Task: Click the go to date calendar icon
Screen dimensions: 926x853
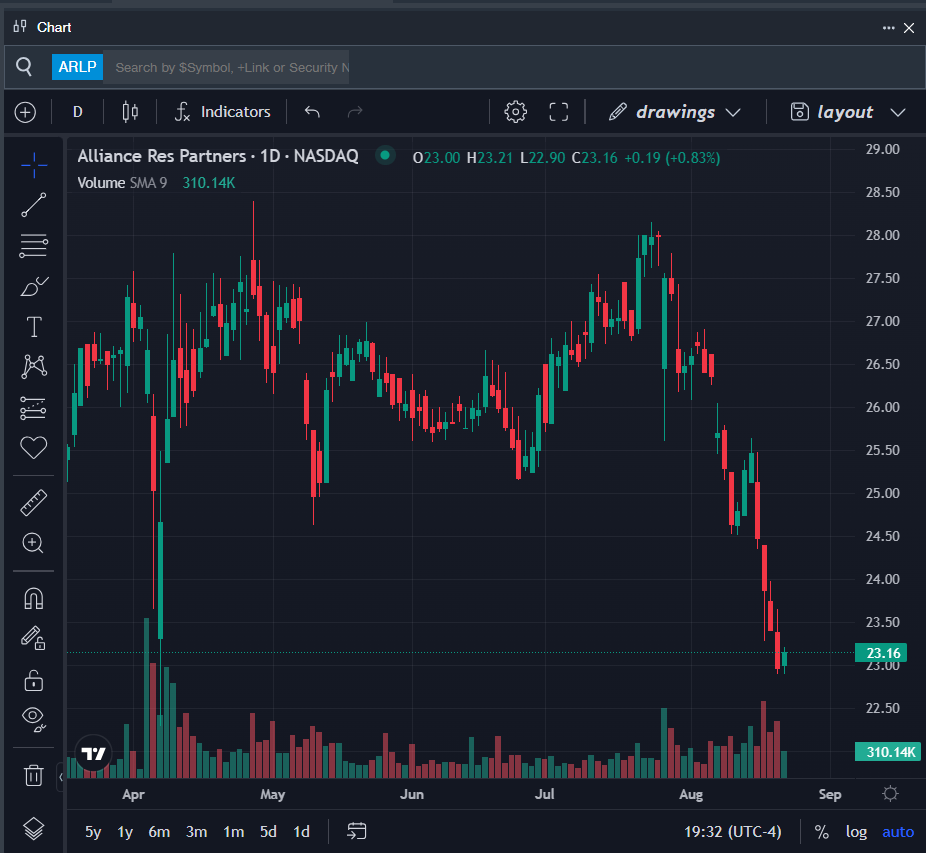Action: [x=357, y=832]
